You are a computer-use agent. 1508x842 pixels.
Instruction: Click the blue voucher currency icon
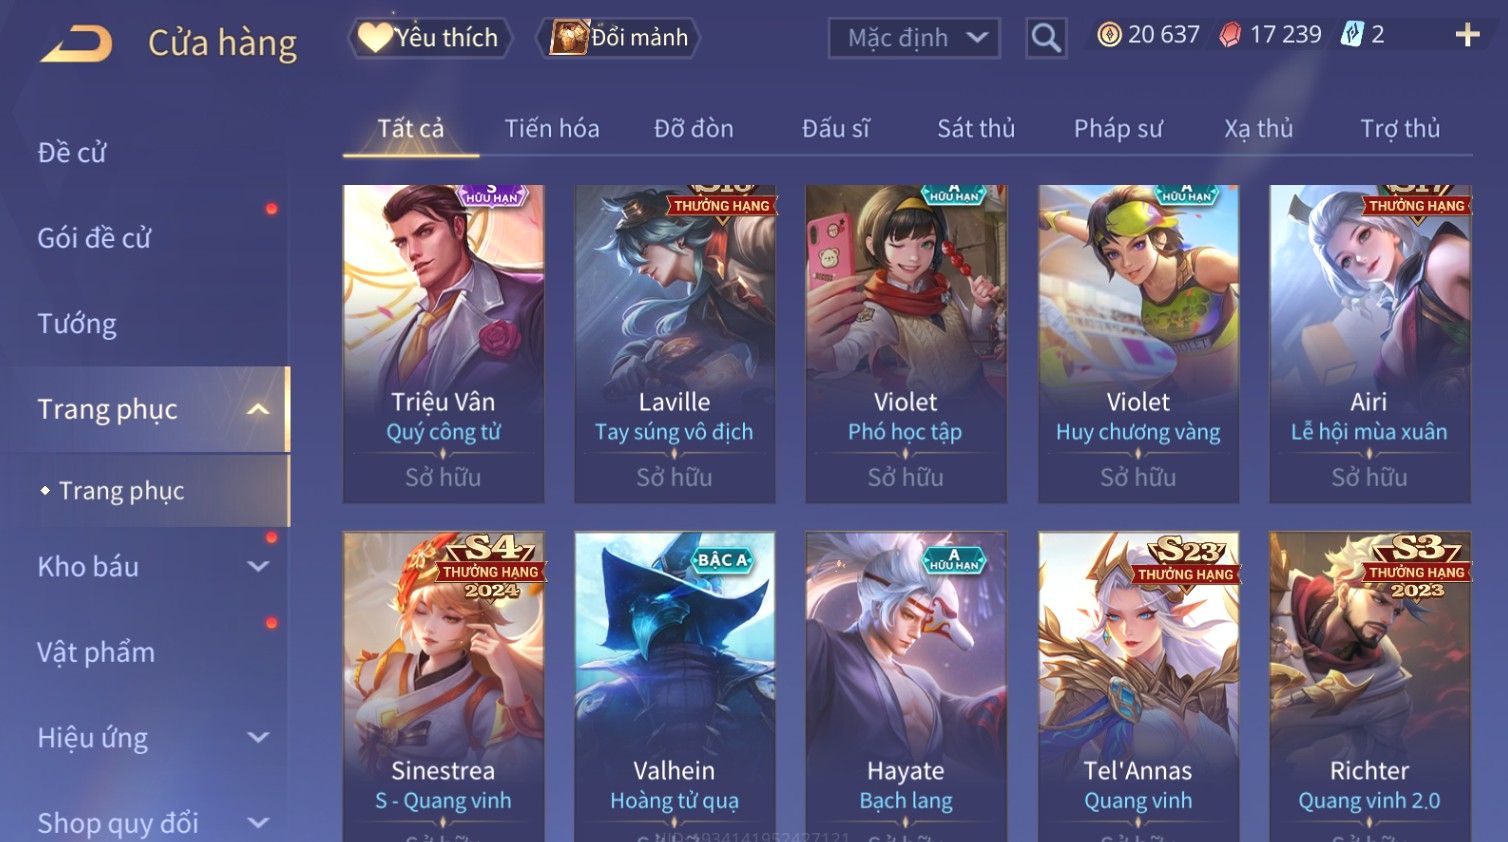click(x=1352, y=35)
